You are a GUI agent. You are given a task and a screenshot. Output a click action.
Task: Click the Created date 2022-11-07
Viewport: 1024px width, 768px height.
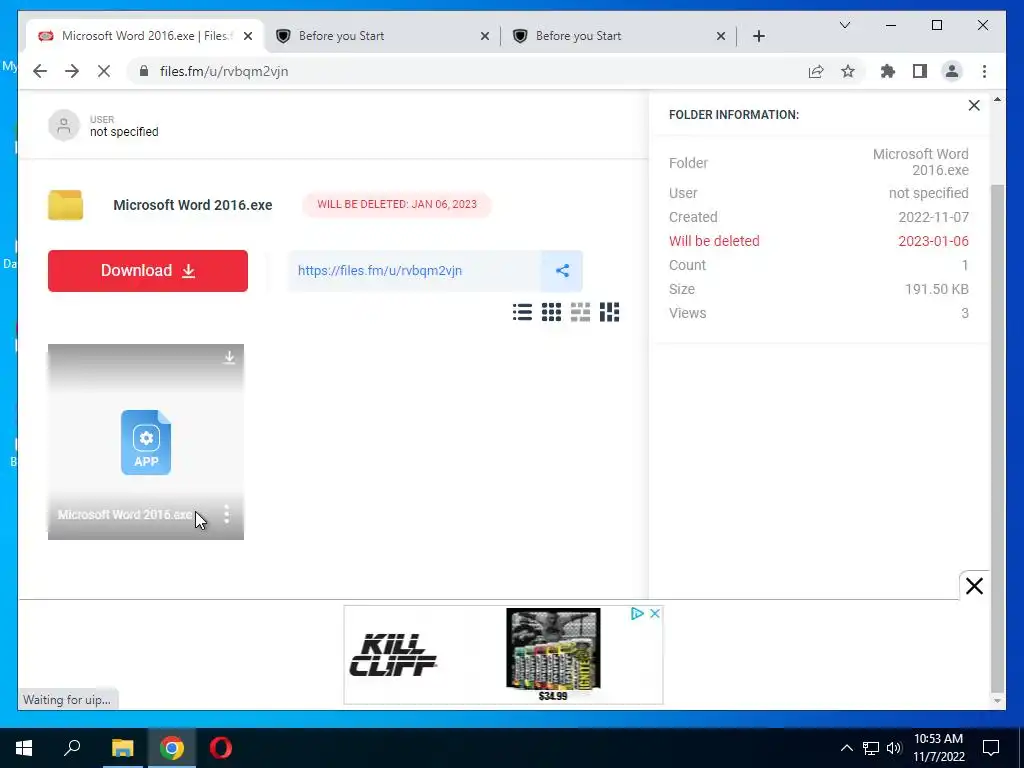click(x=933, y=217)
